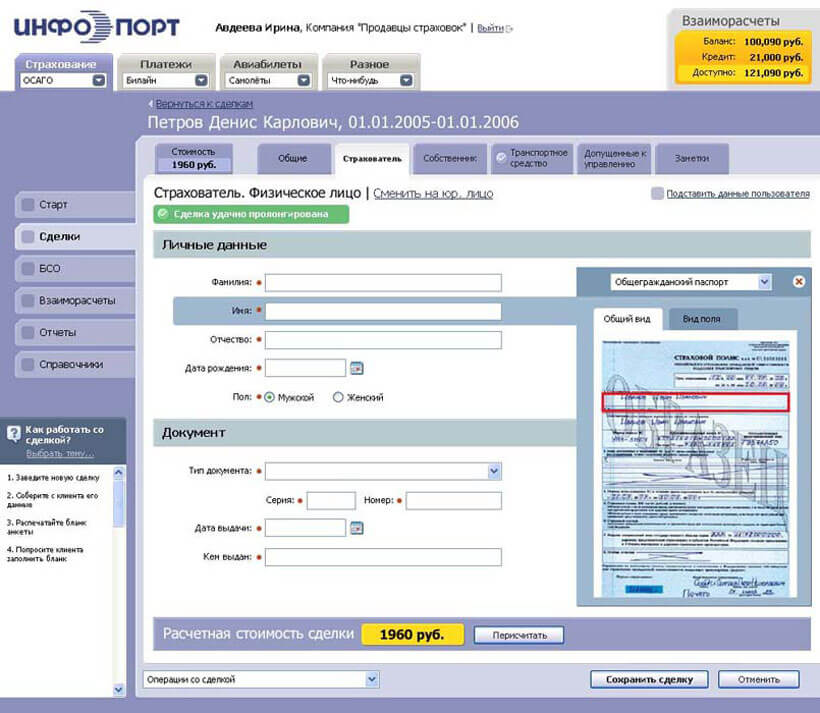820x713 pixels.
Task: Close the passport preview panel
Action: tap(798, 282)
